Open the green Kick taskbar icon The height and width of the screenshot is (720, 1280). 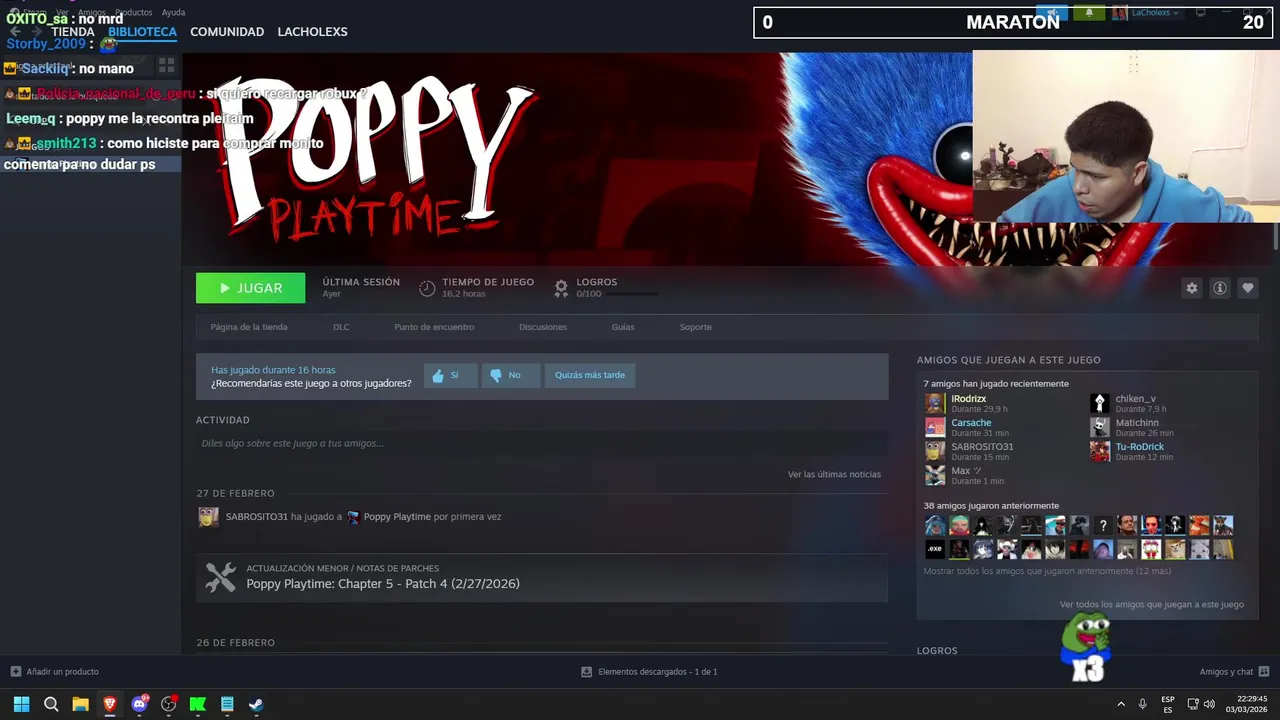tap(198, 704)
